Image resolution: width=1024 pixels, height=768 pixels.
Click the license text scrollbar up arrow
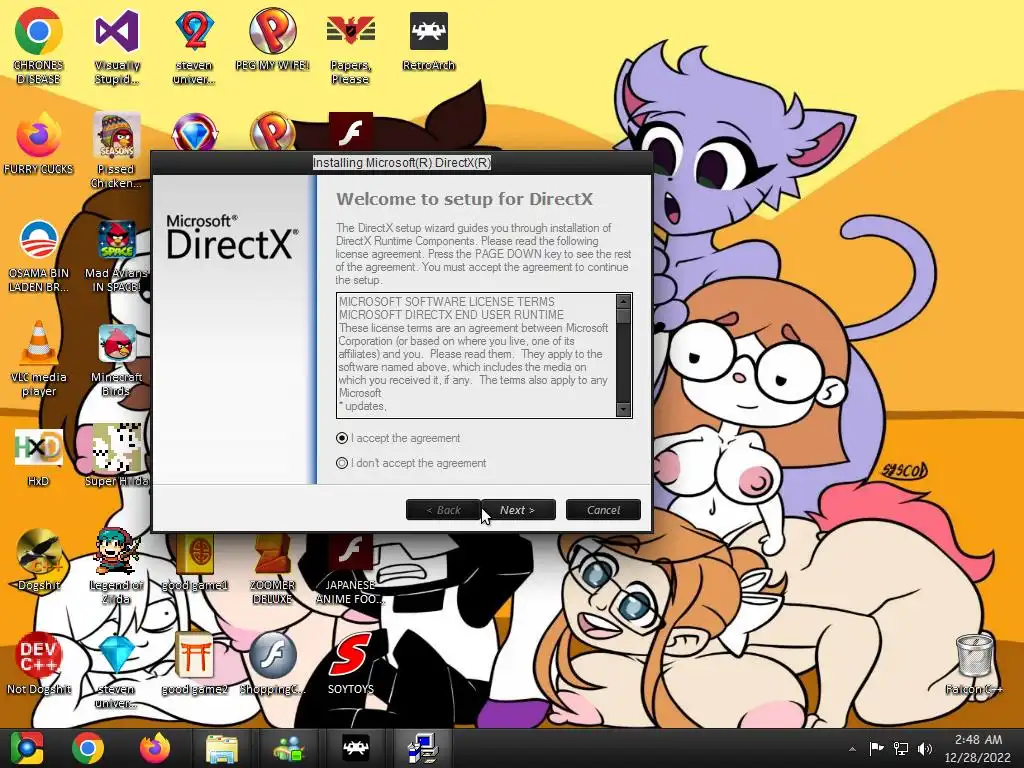623,301
